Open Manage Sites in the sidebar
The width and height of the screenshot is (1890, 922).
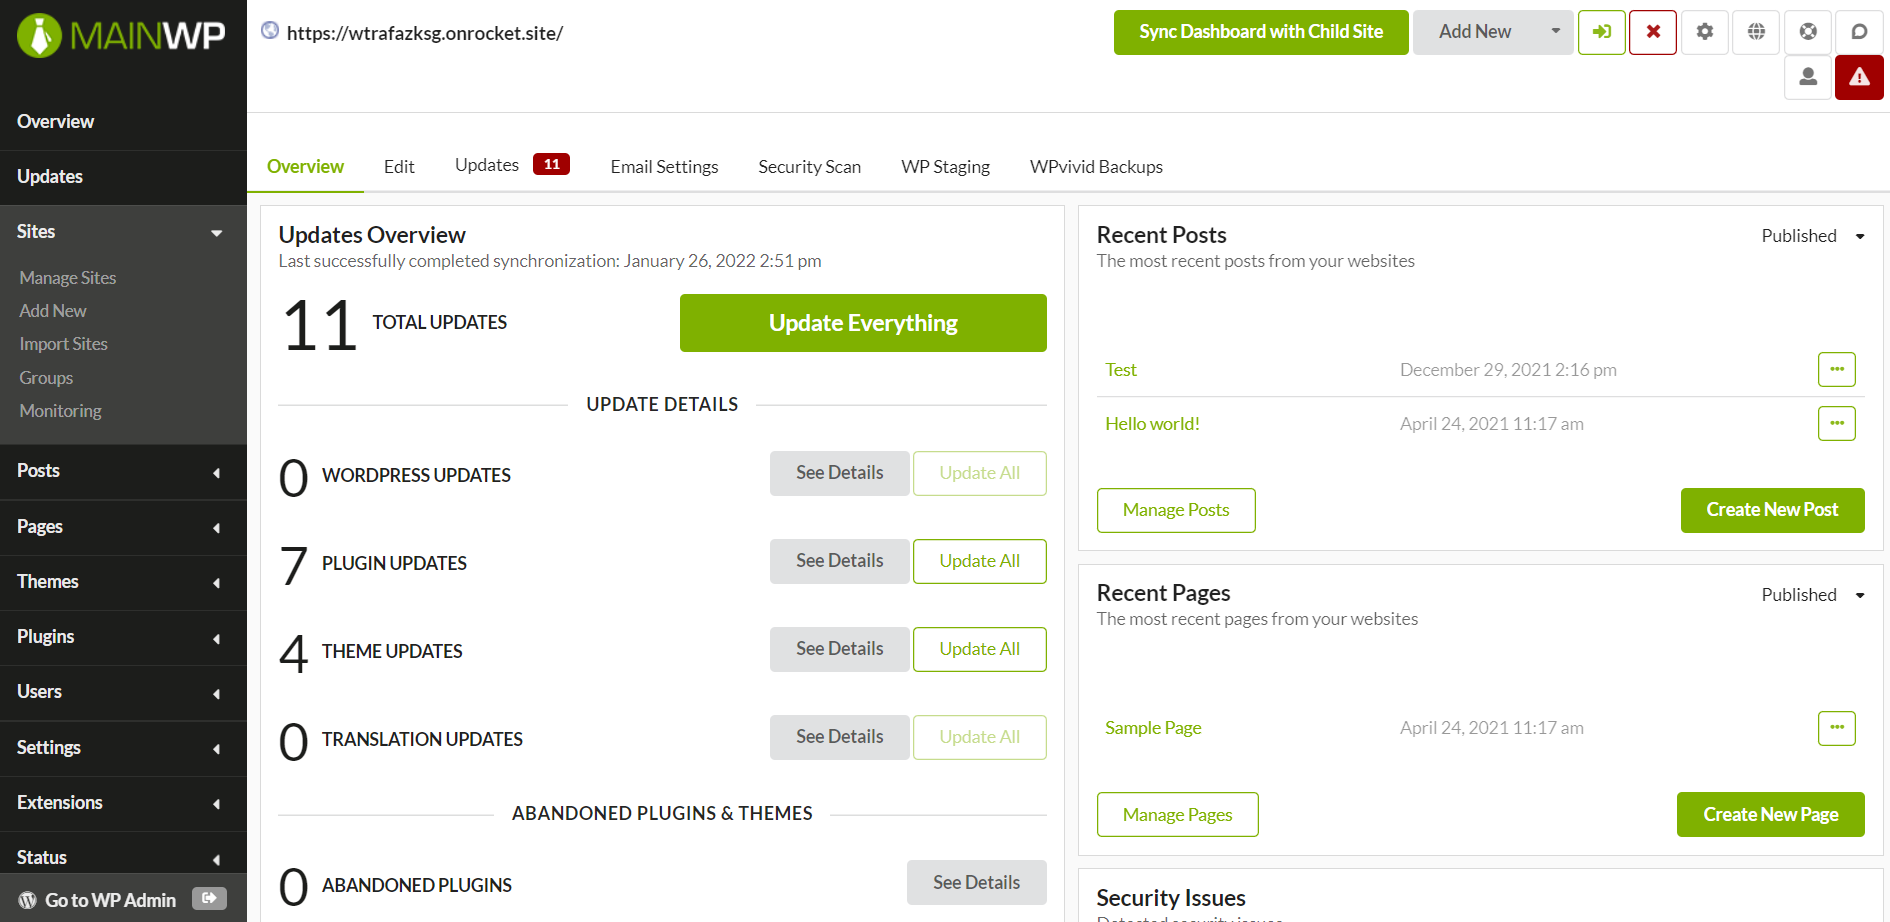68,278
